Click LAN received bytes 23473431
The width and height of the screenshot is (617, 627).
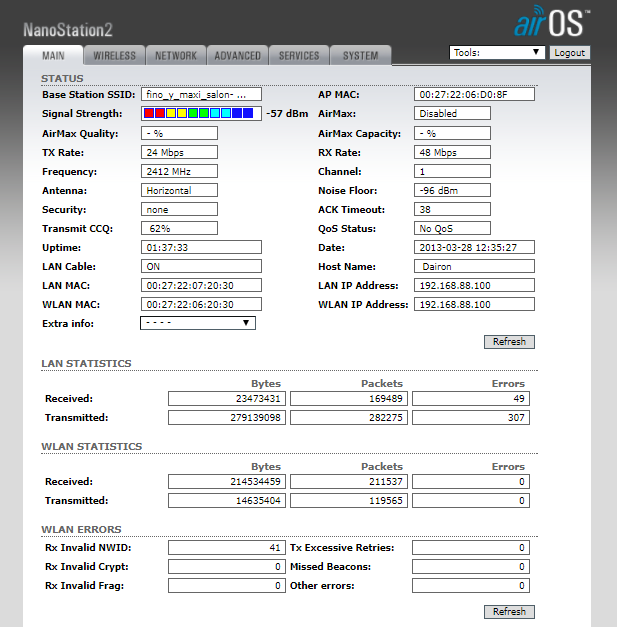[227, 398]
